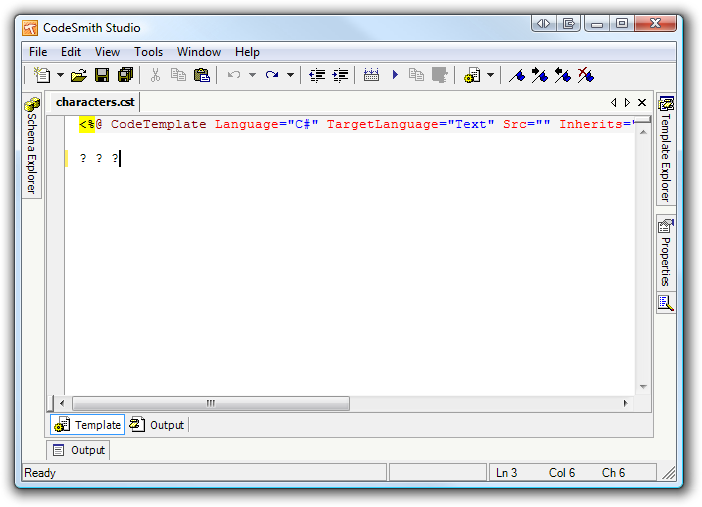Click the Increase indent icon
Screen dimensions: 702x507
(x=341, y=75)
